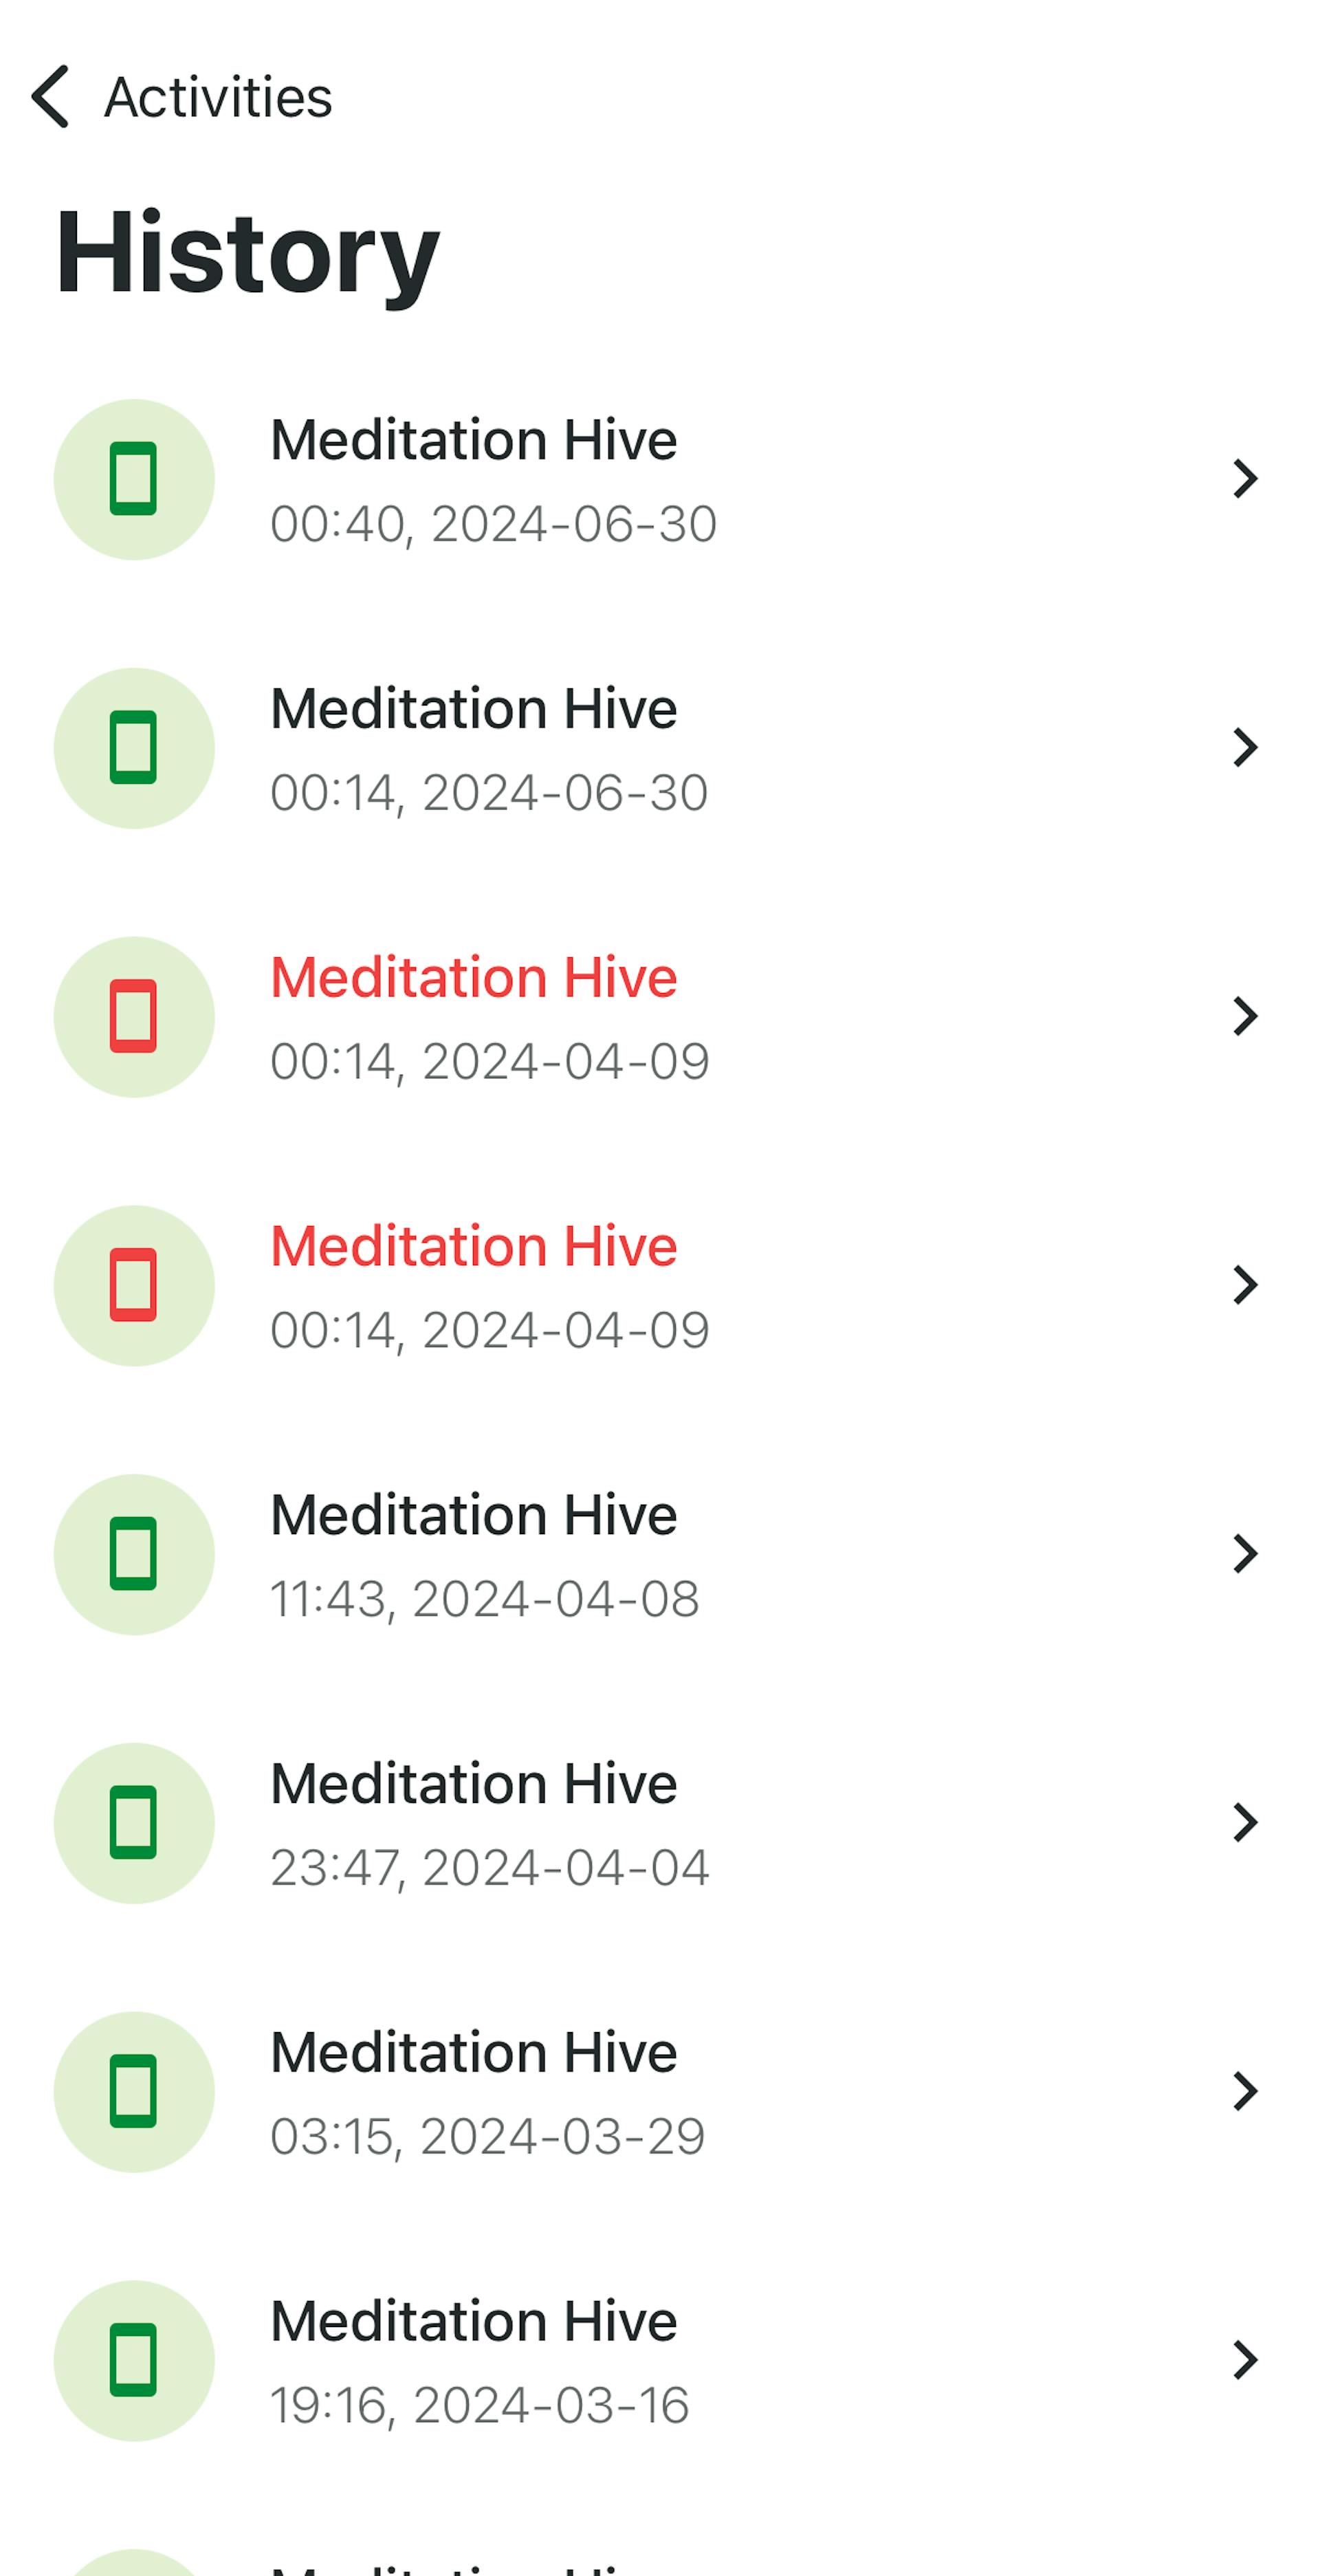Select the second red Meditation Hive icon
Screen dimensions: 1320x2576
pos(135,1285)
